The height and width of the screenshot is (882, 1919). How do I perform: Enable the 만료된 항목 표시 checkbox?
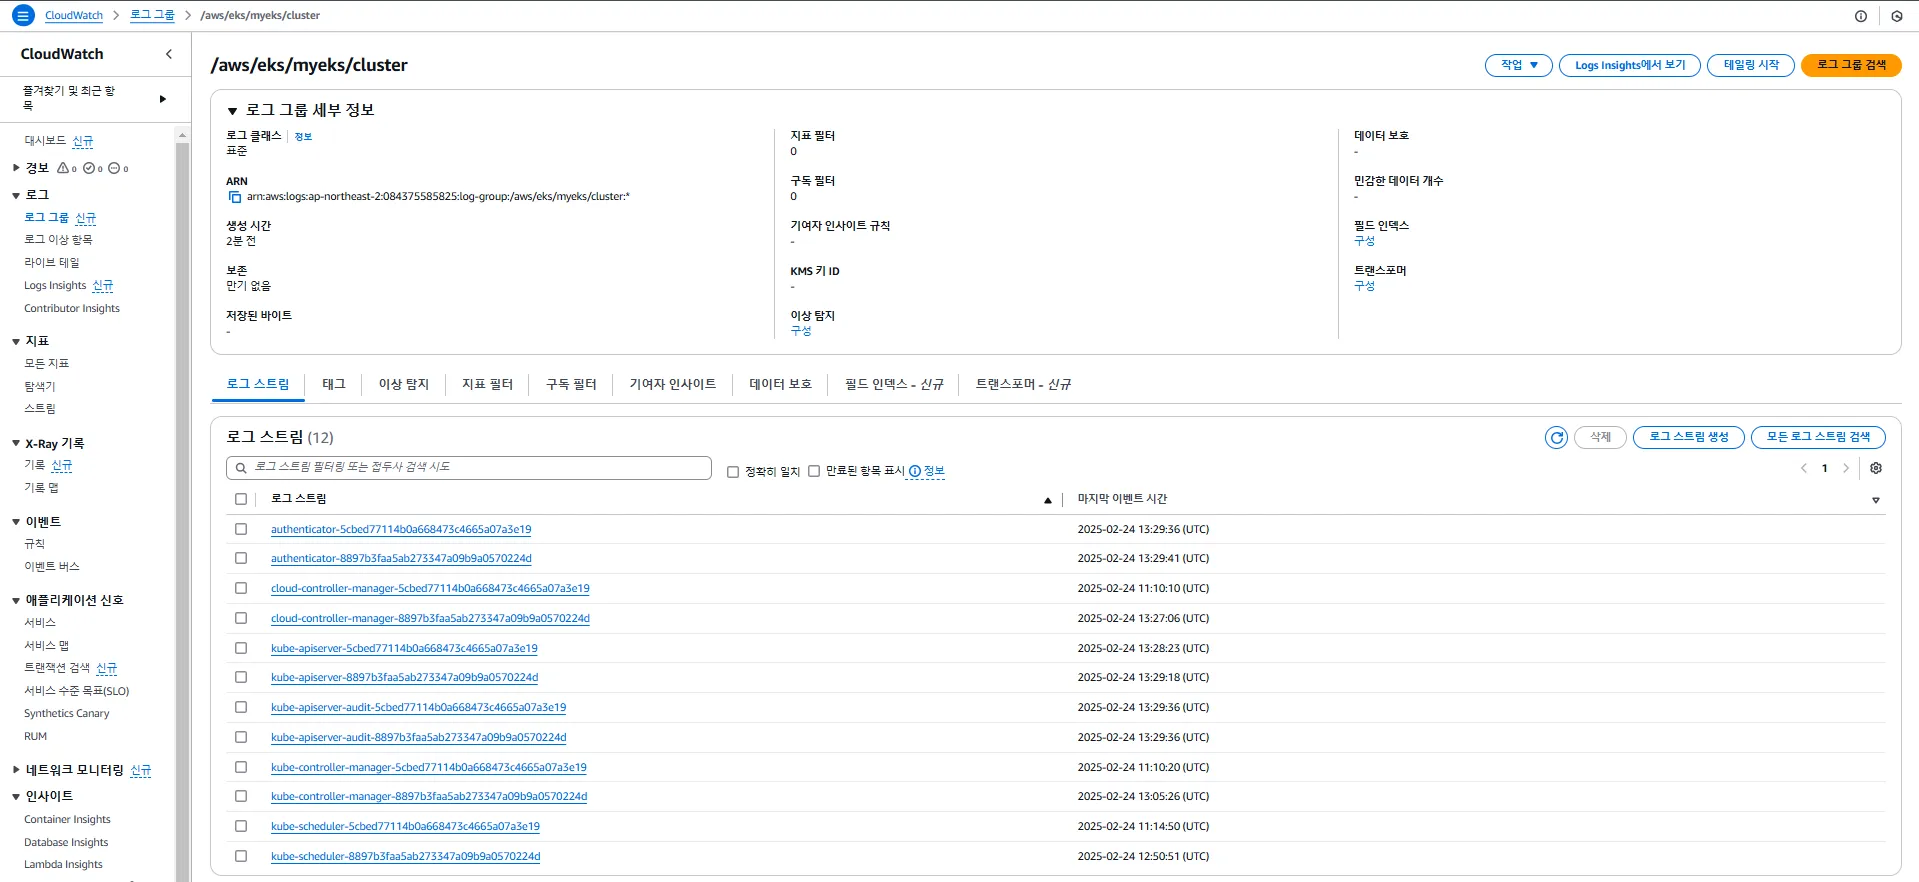(814, 471)
